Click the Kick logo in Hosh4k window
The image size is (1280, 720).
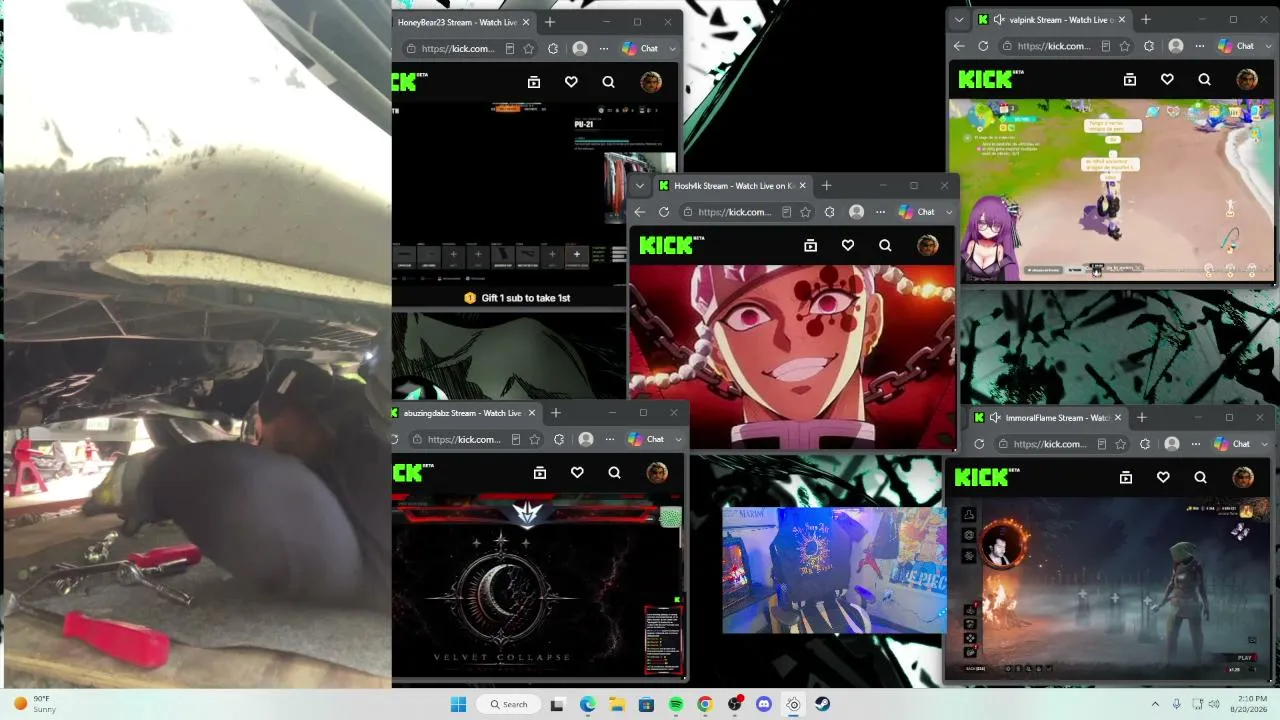672,245
